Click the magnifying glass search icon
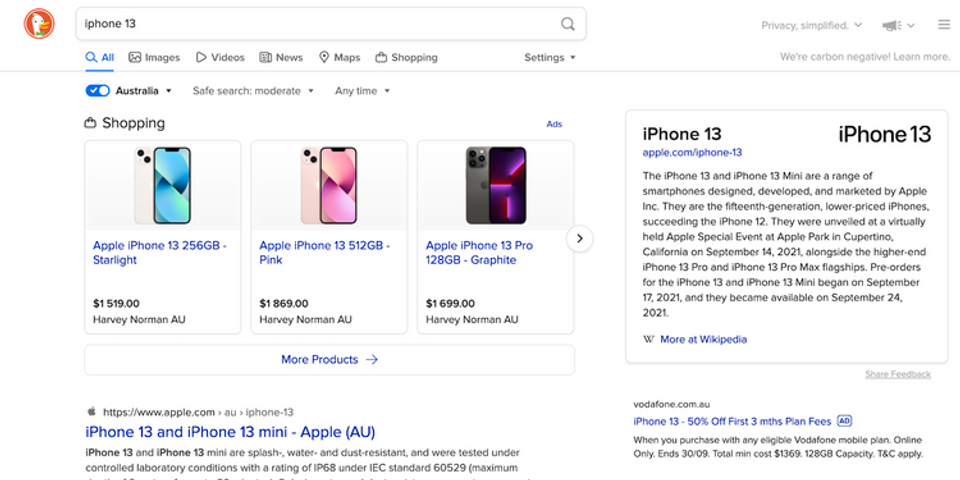The image size is (960, 480). tap(568, 24)
